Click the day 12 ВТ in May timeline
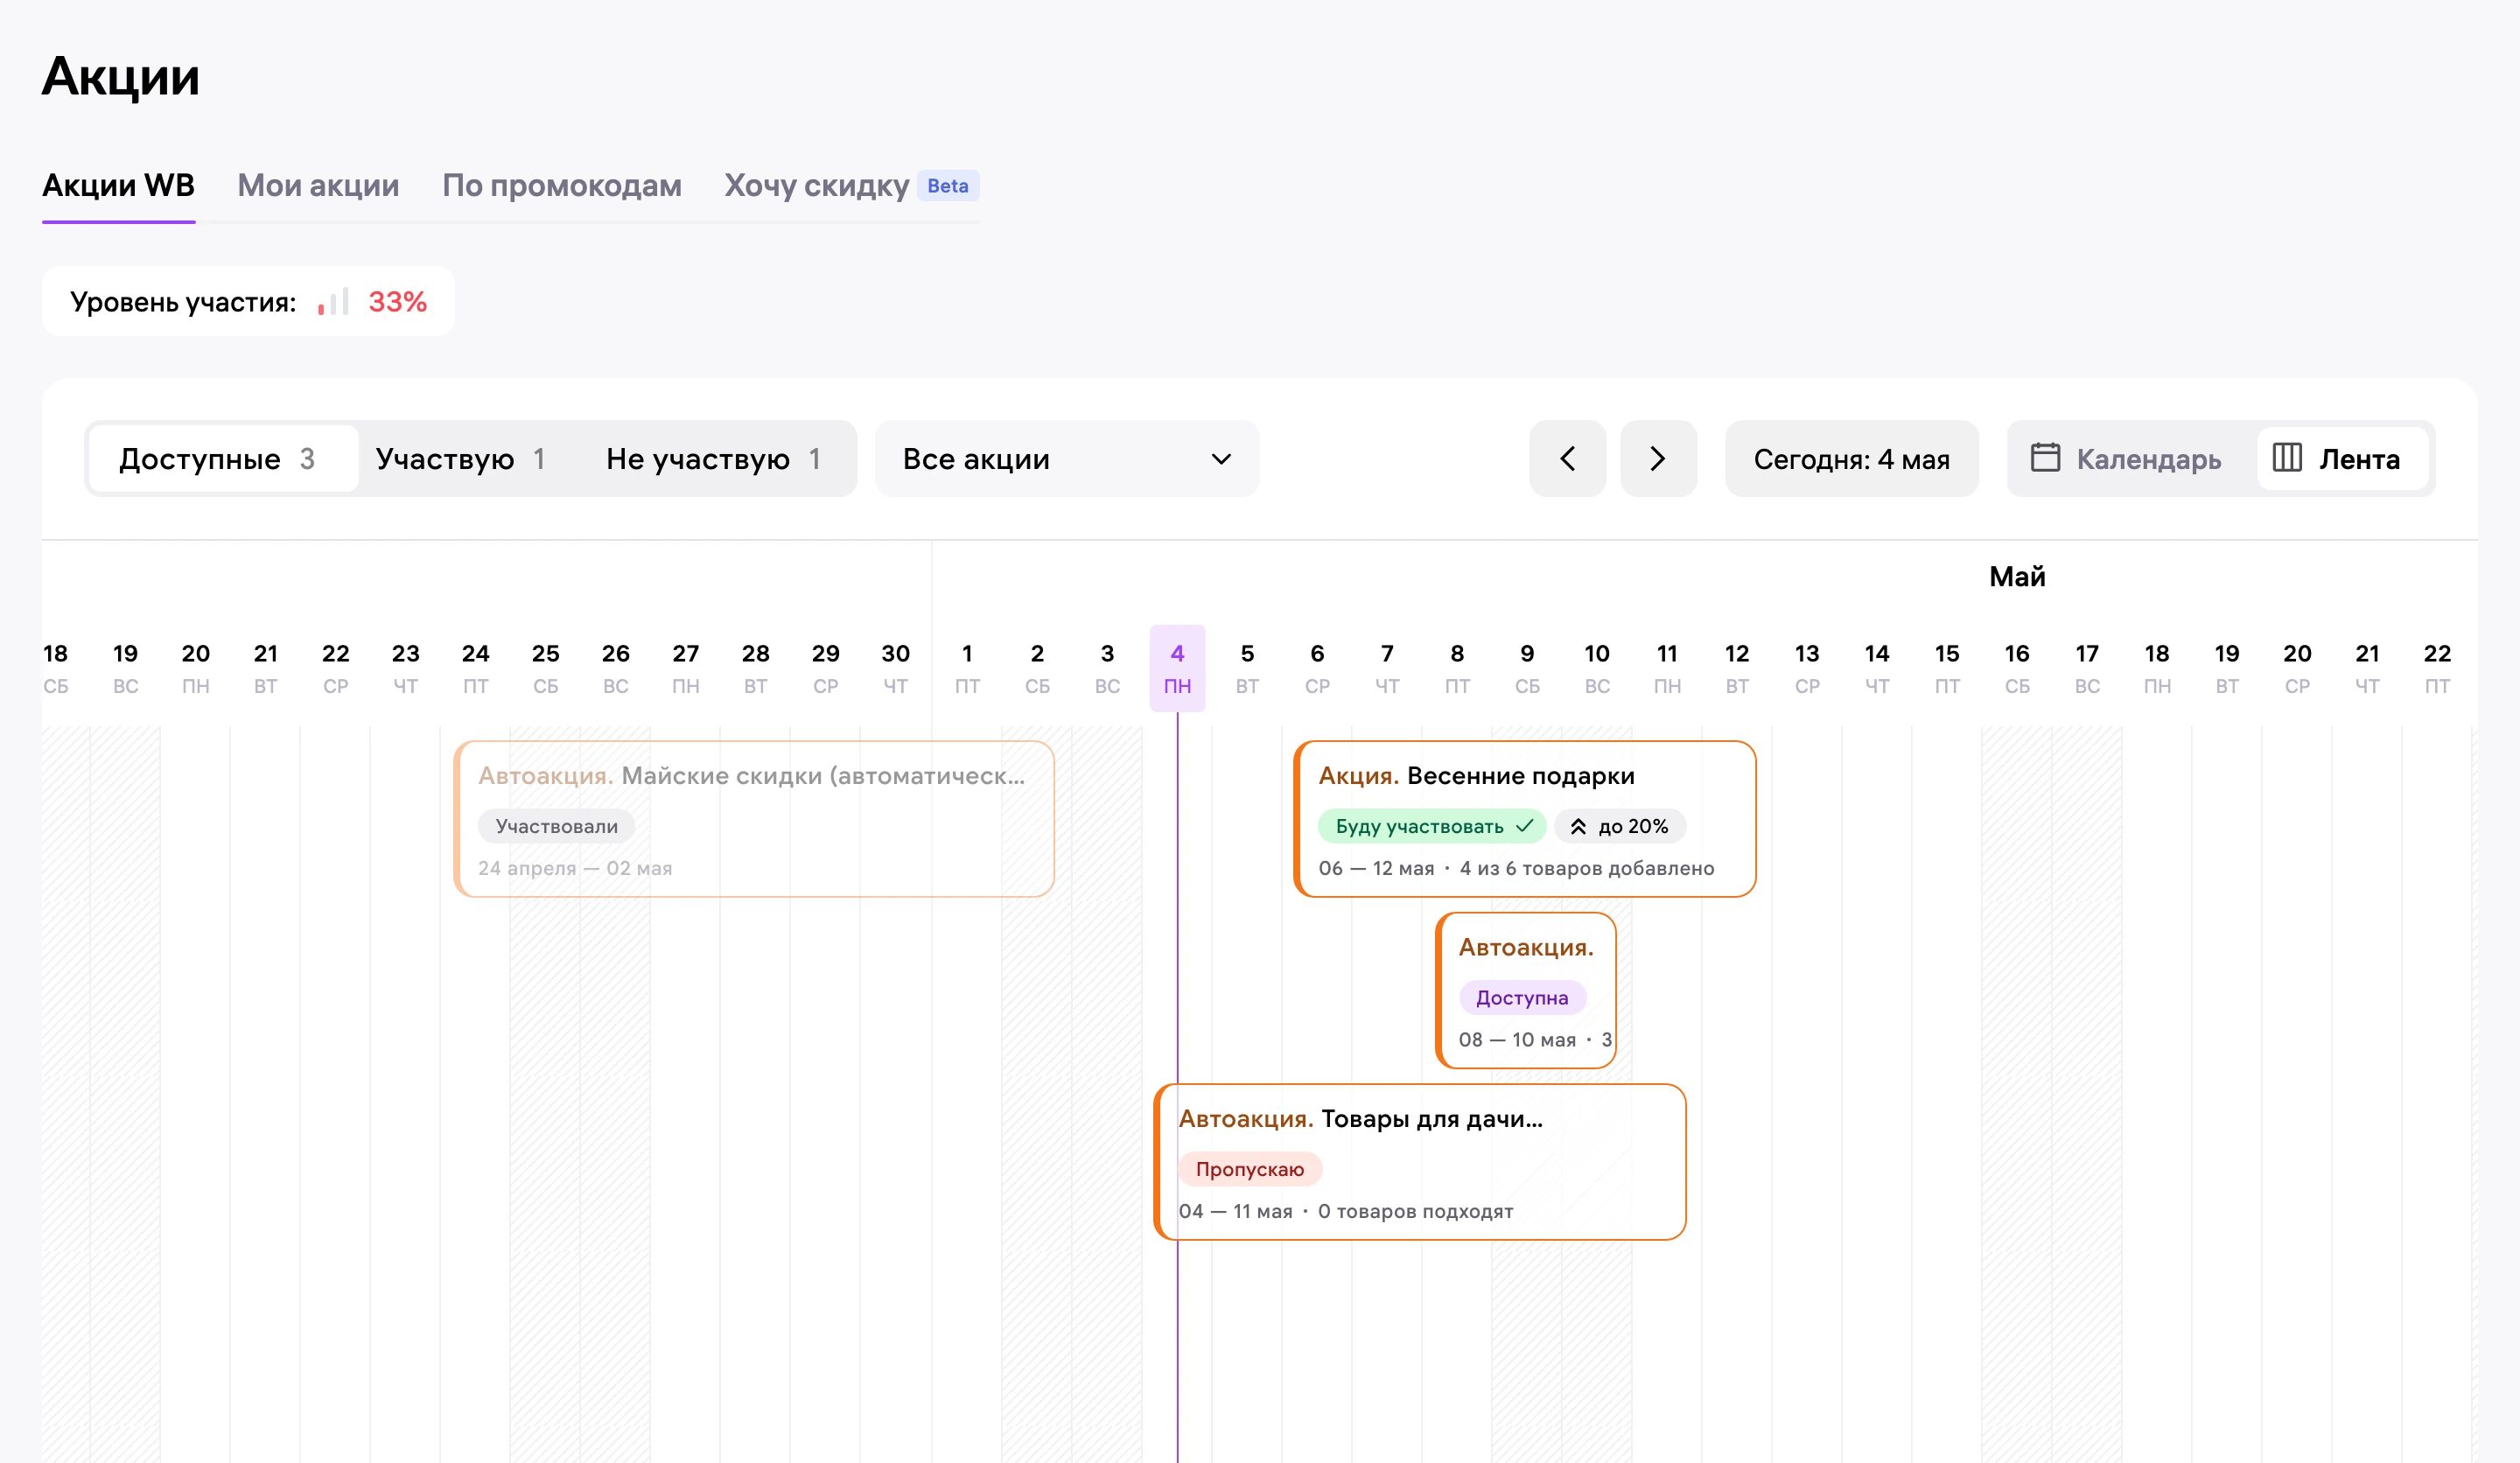Screen dimensions: 2520x1463 tap(1737, 668)
